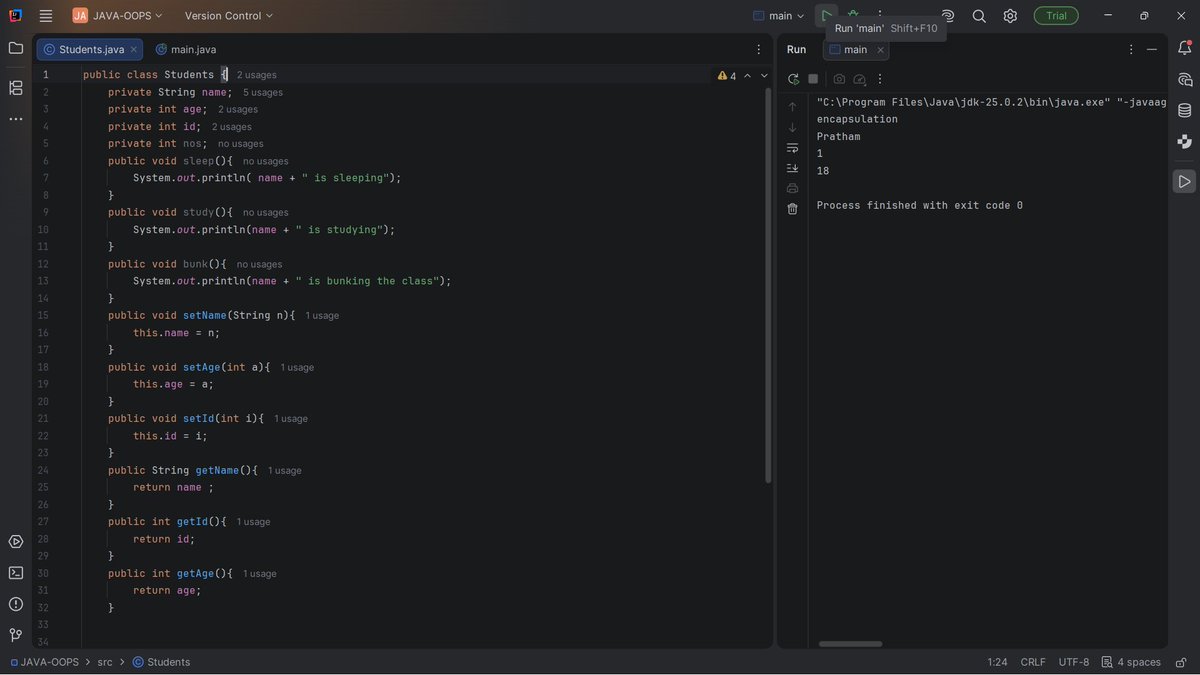Open the Terminal tool window icon

point(16,573)
